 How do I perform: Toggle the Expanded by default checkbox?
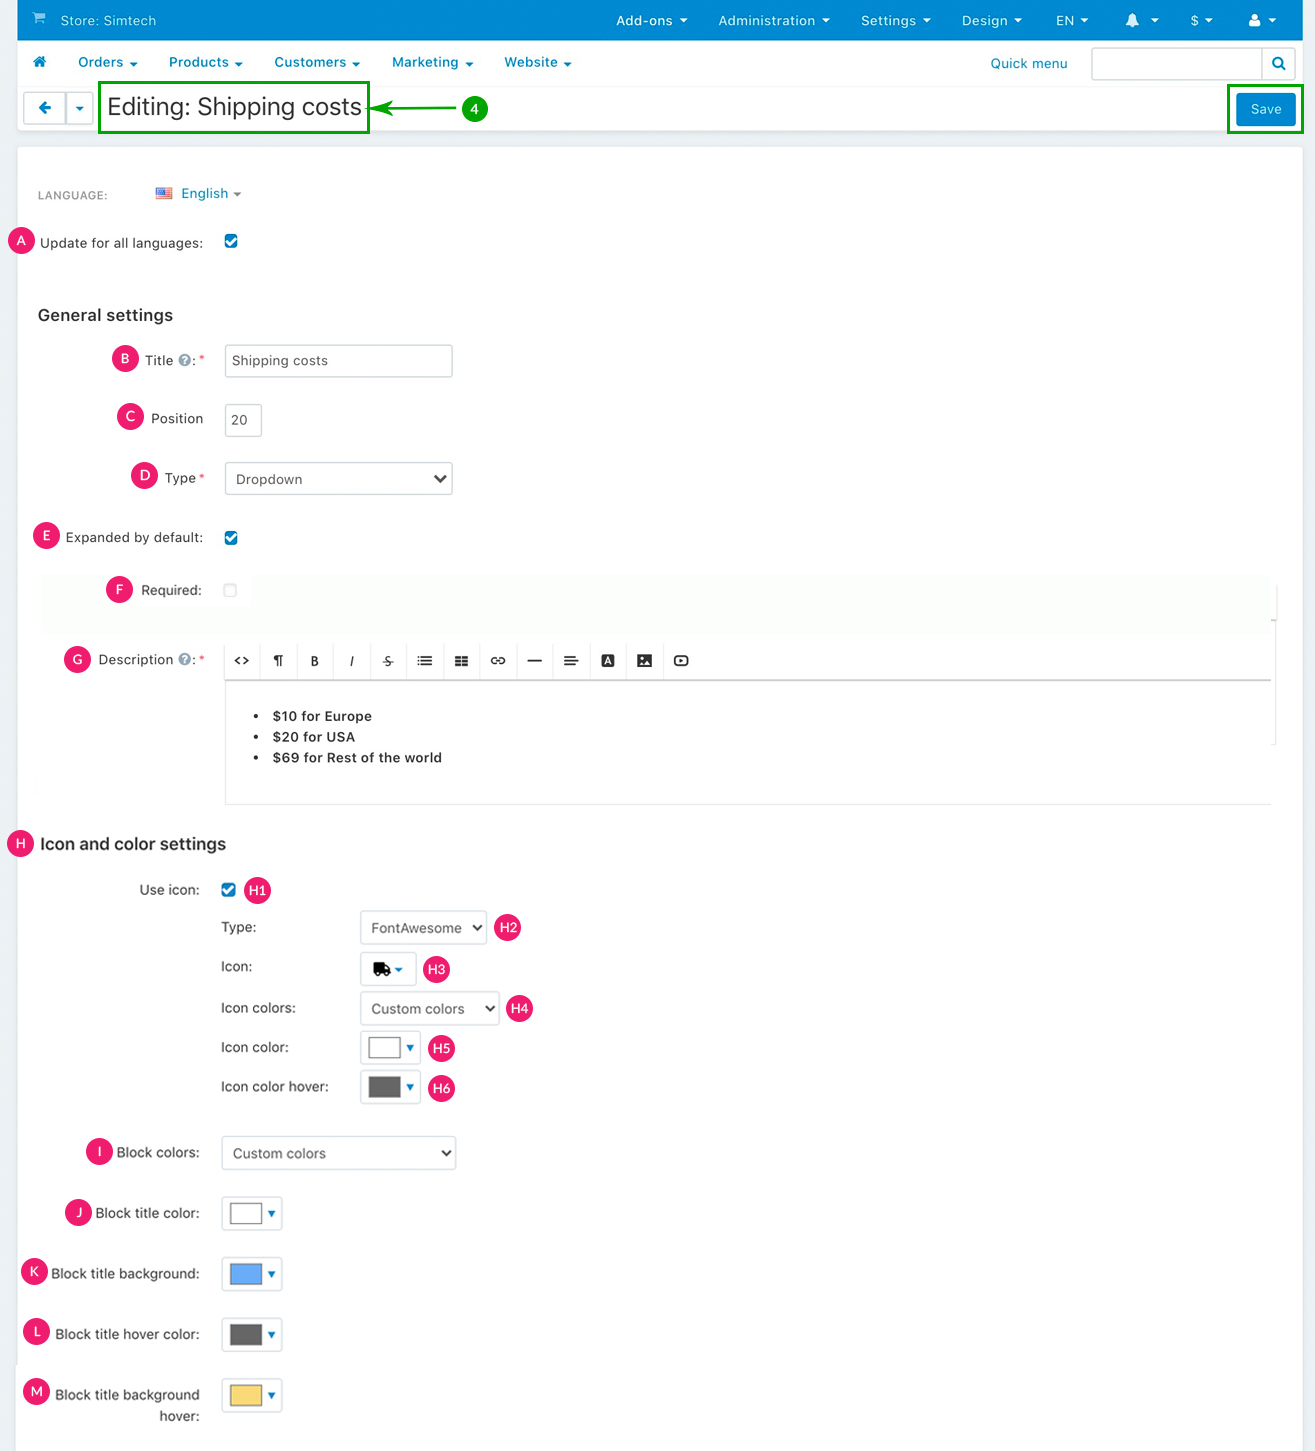(231, 538)
